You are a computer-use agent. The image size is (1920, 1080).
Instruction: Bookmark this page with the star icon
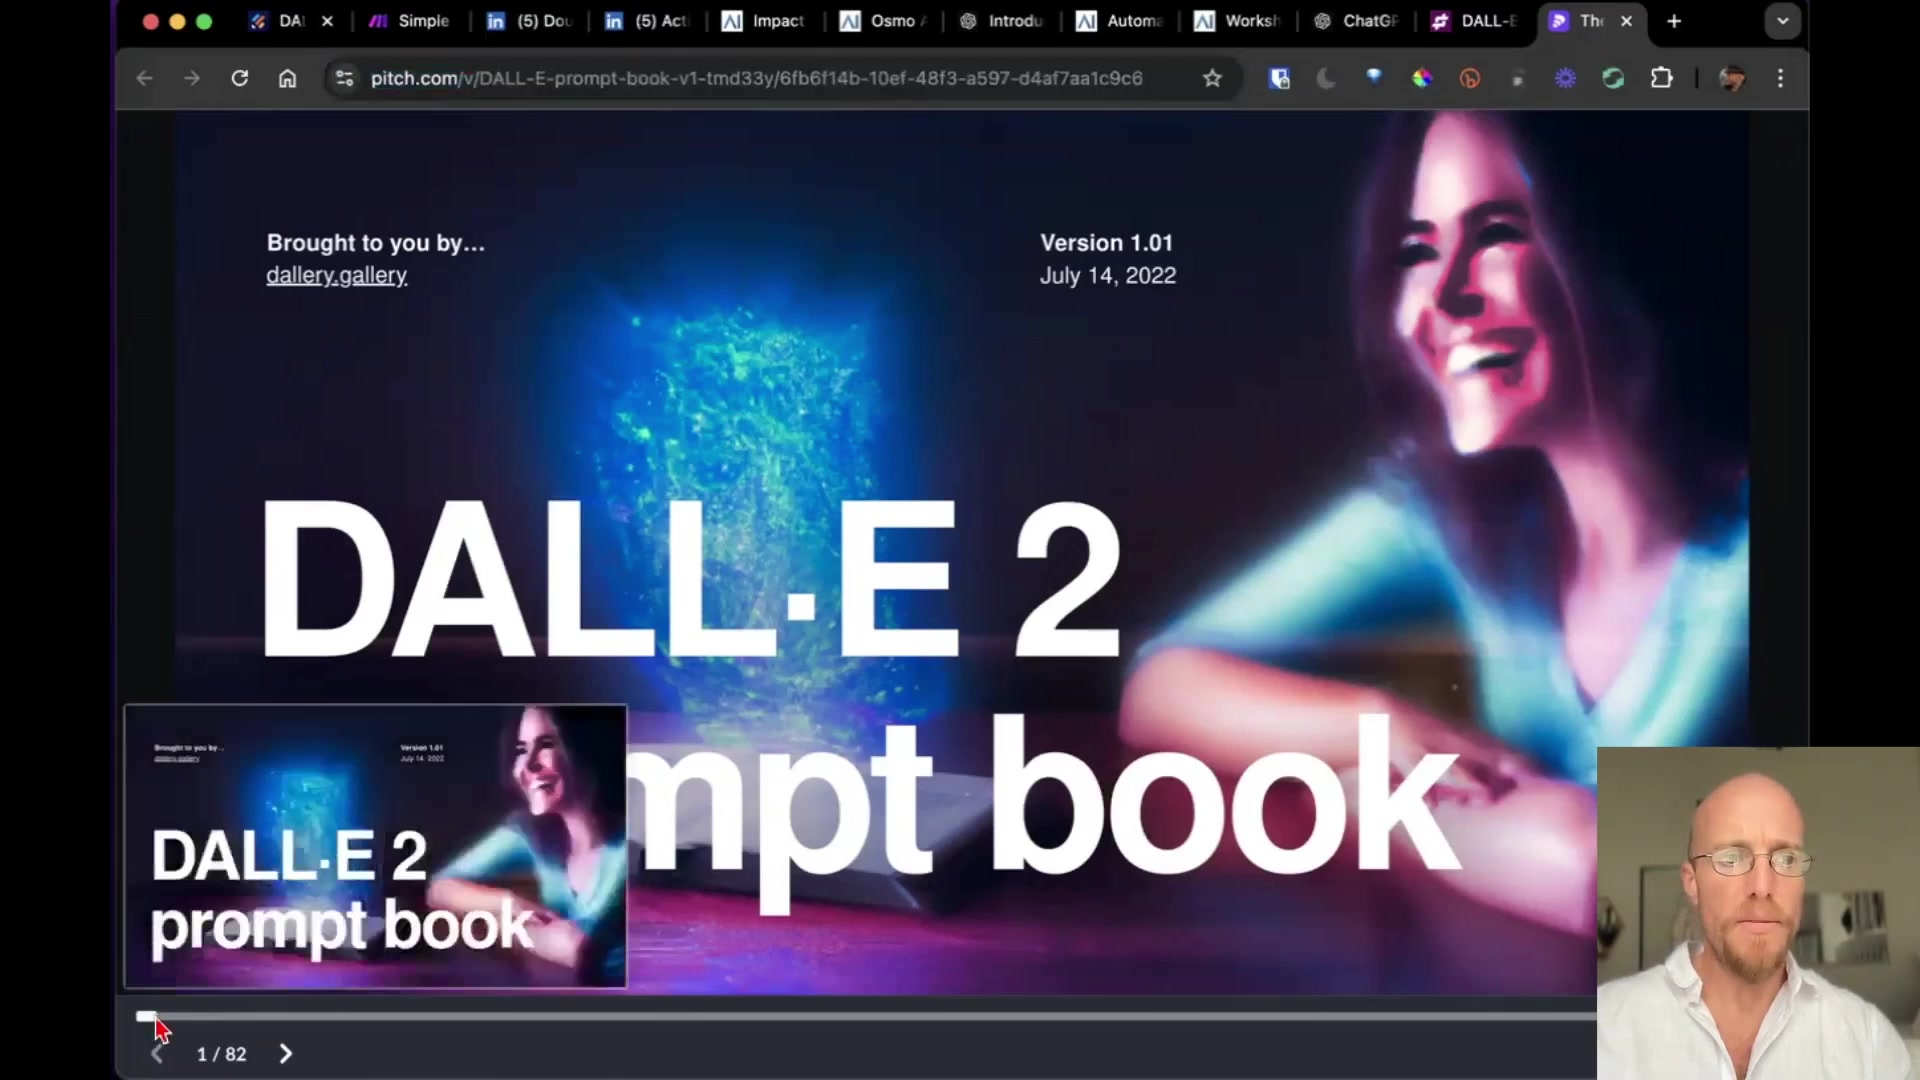pyautogui.click(x=1212, y=78)
